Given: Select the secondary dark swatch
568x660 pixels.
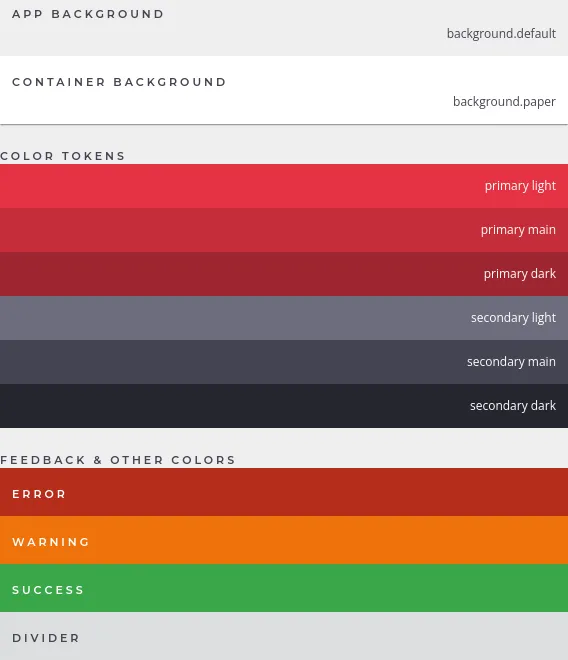Looking at the screenshot, I should click(x=284, y=406).
